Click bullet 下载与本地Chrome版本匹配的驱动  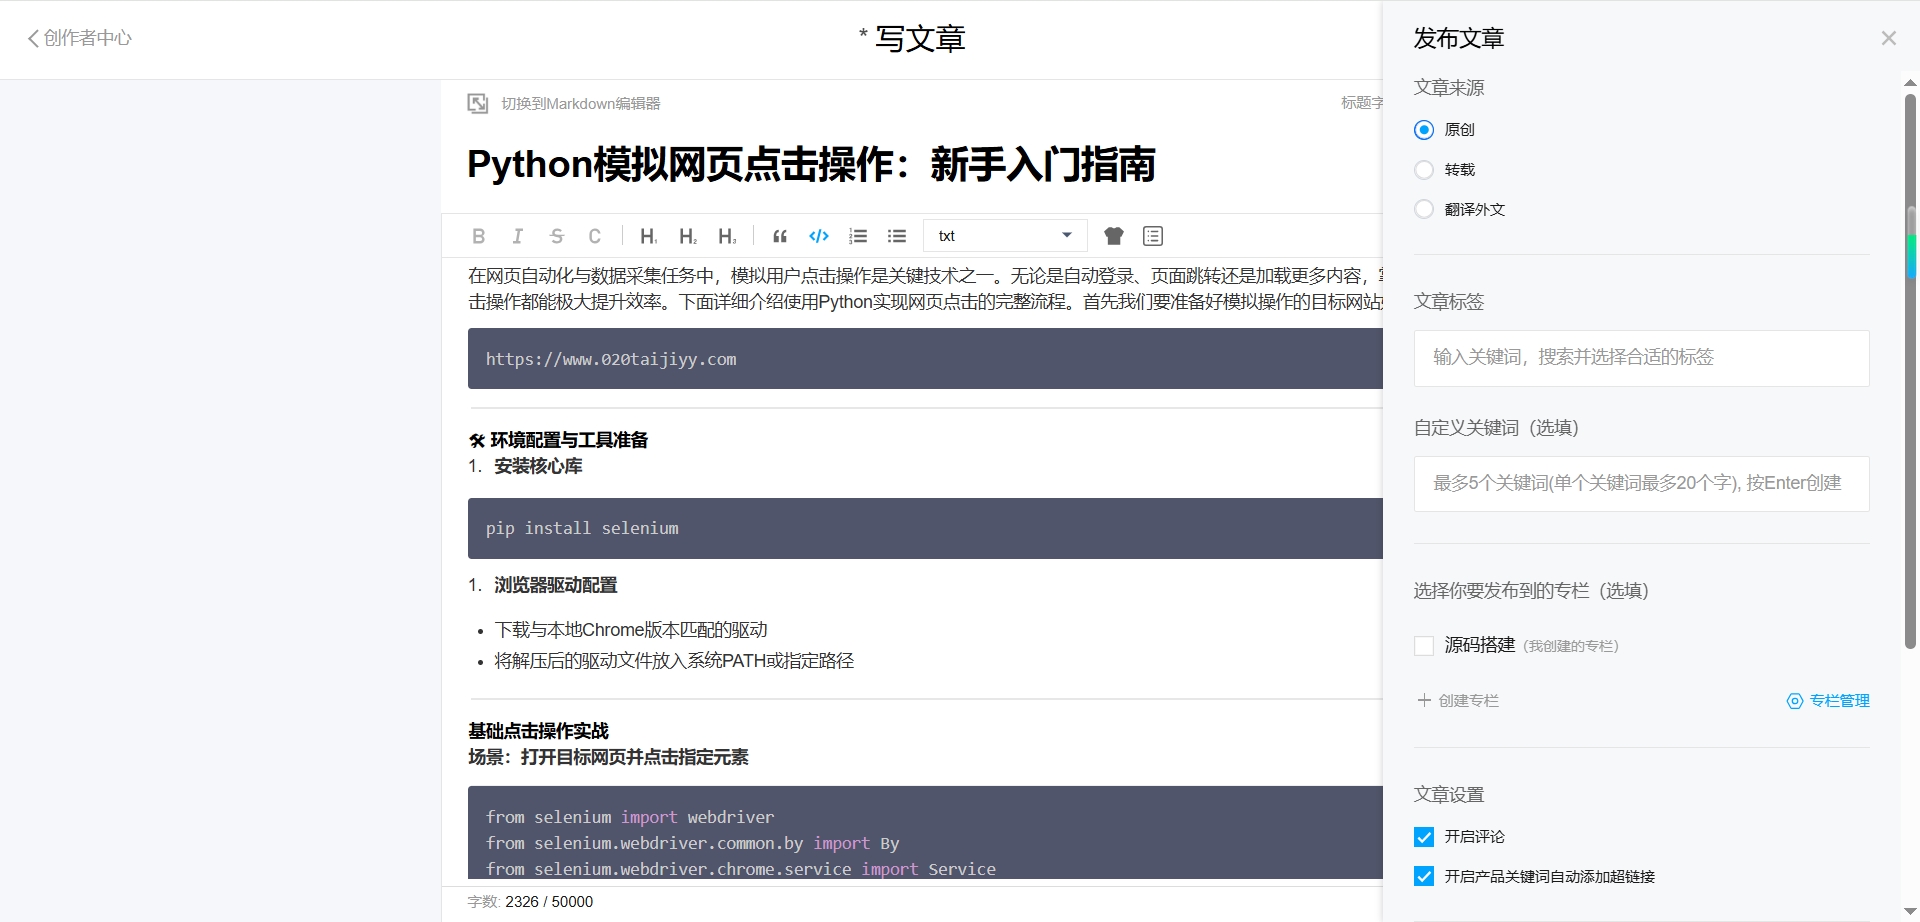[631, 630]
